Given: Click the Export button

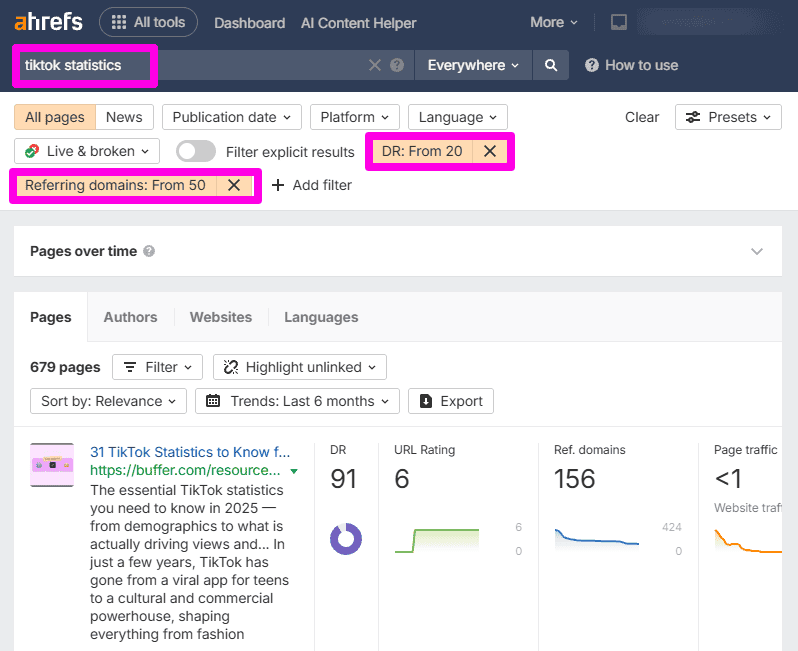Looking at the screenshot, I should click(451, 401).
